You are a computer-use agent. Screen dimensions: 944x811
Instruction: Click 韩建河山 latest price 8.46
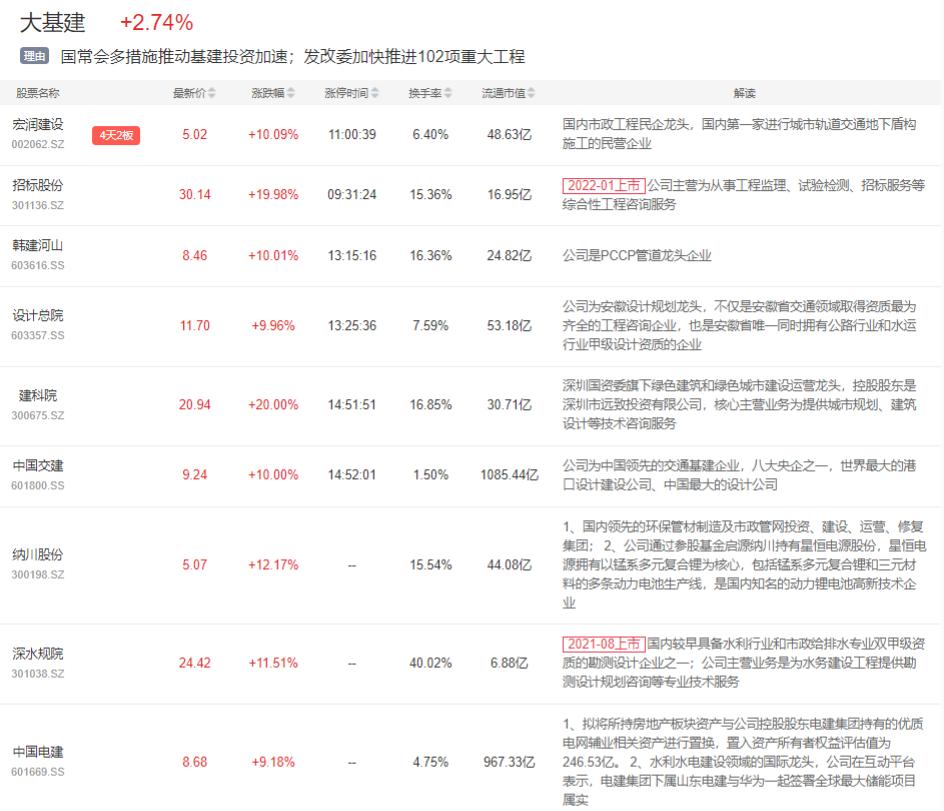[194, 255]
